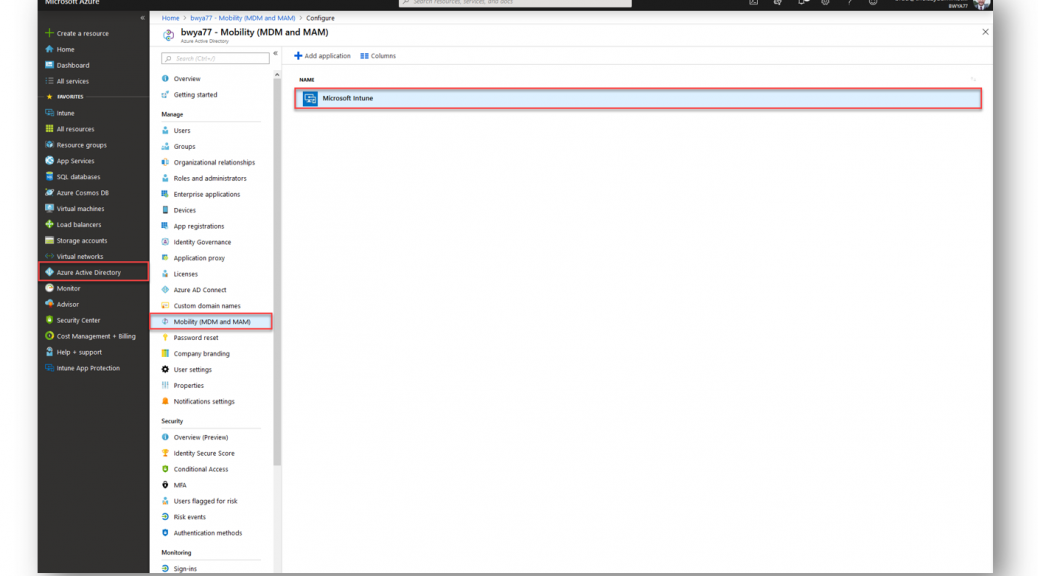Open the Help + support icon
The image size is (1038, 576).
tap(49, 352)
